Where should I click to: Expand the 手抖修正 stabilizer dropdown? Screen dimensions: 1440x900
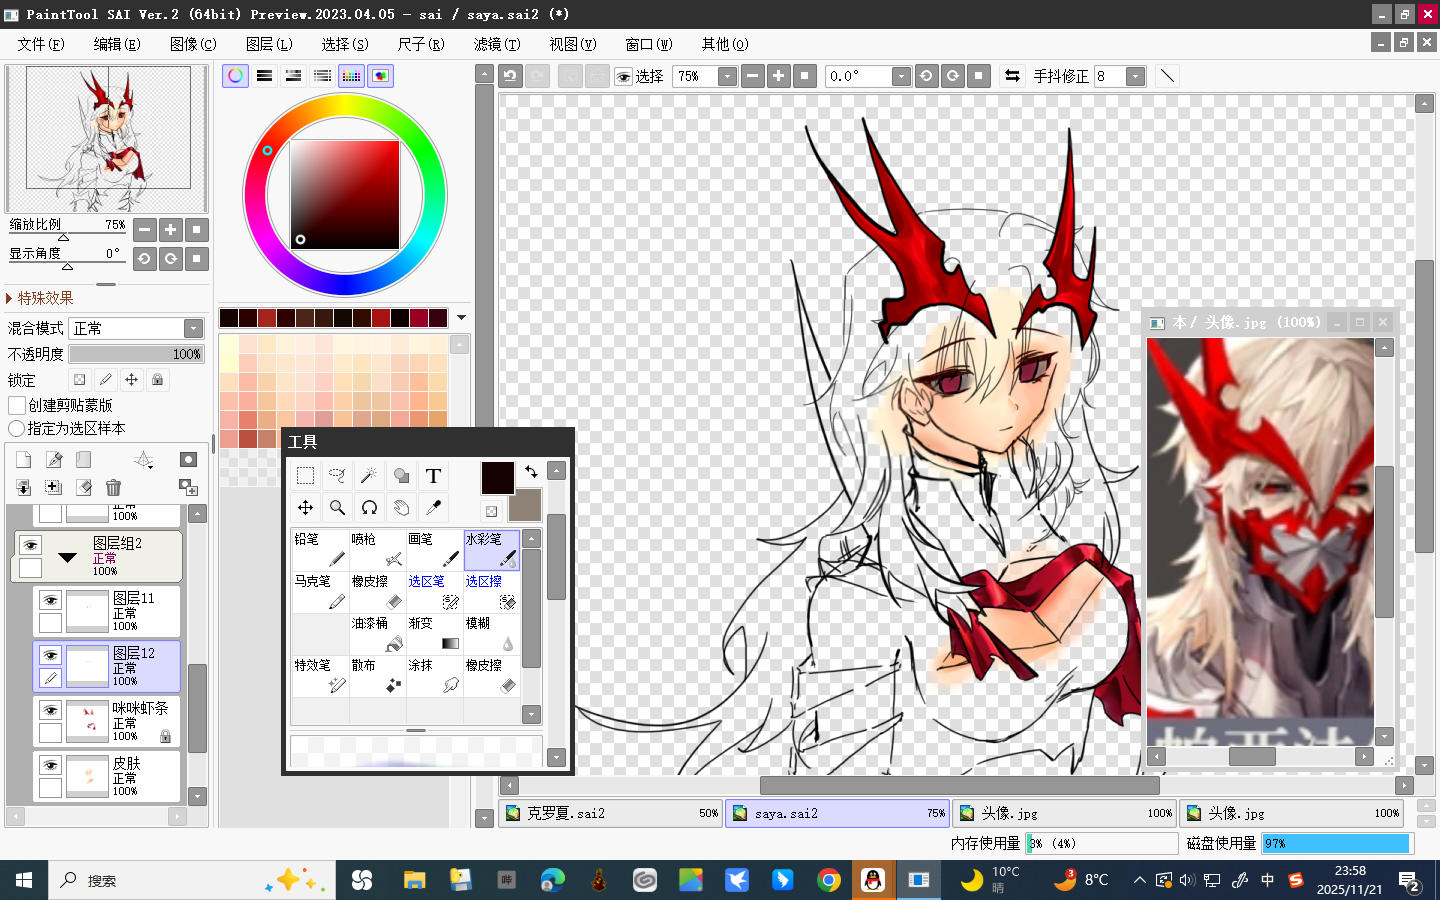(x=1135, y=76)
